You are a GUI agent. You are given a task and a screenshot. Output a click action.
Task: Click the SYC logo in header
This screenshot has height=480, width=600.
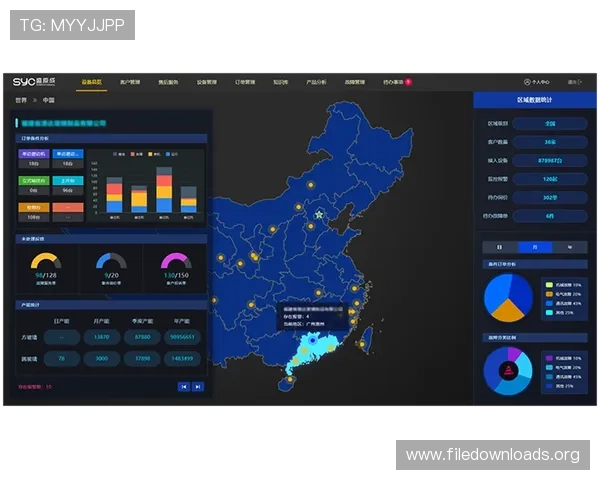[34, 82]
